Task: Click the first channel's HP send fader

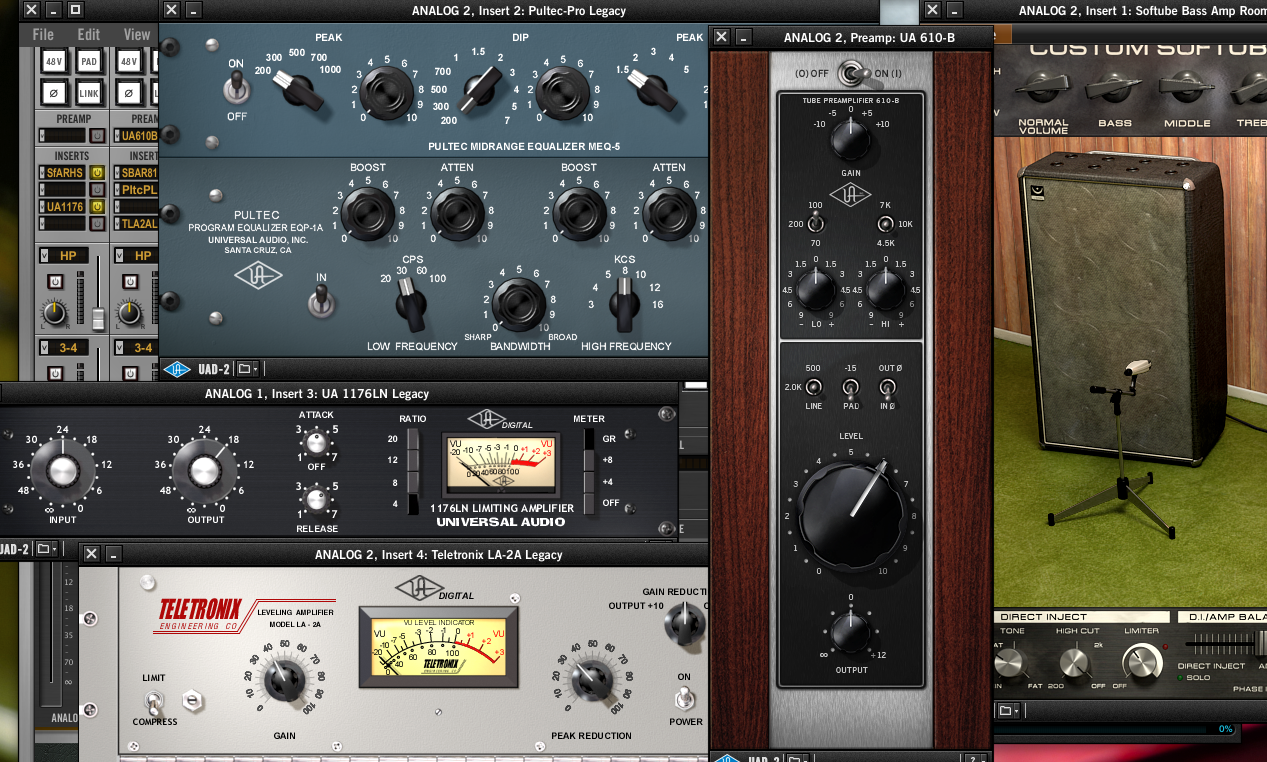Action: (98, 319)
